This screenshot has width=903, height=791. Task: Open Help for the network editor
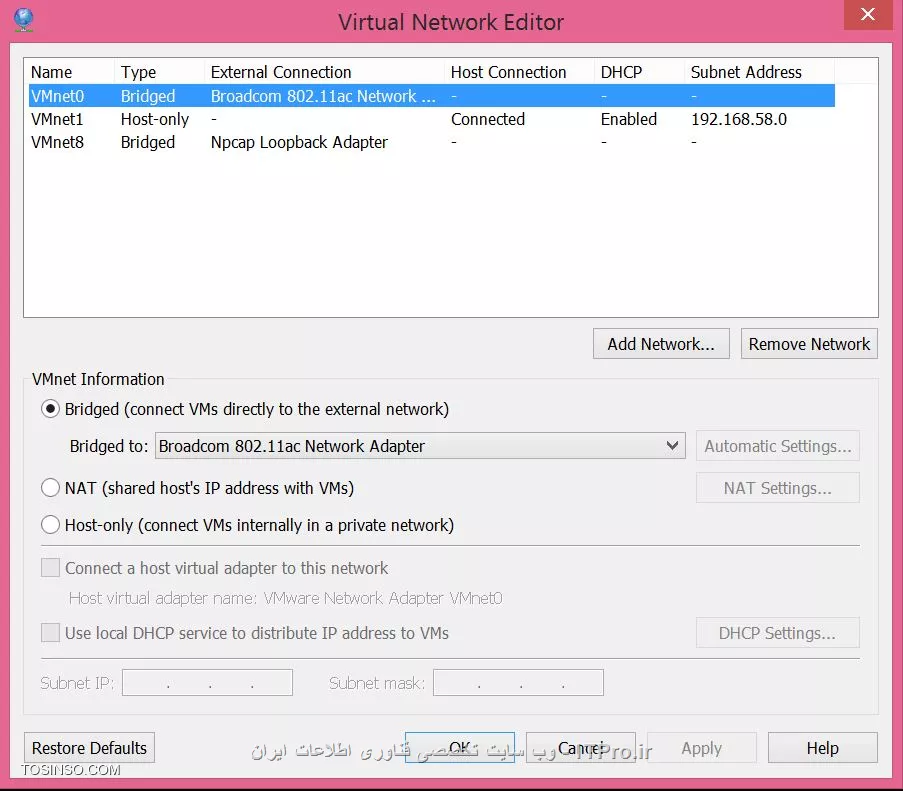(x=822, y=748)
